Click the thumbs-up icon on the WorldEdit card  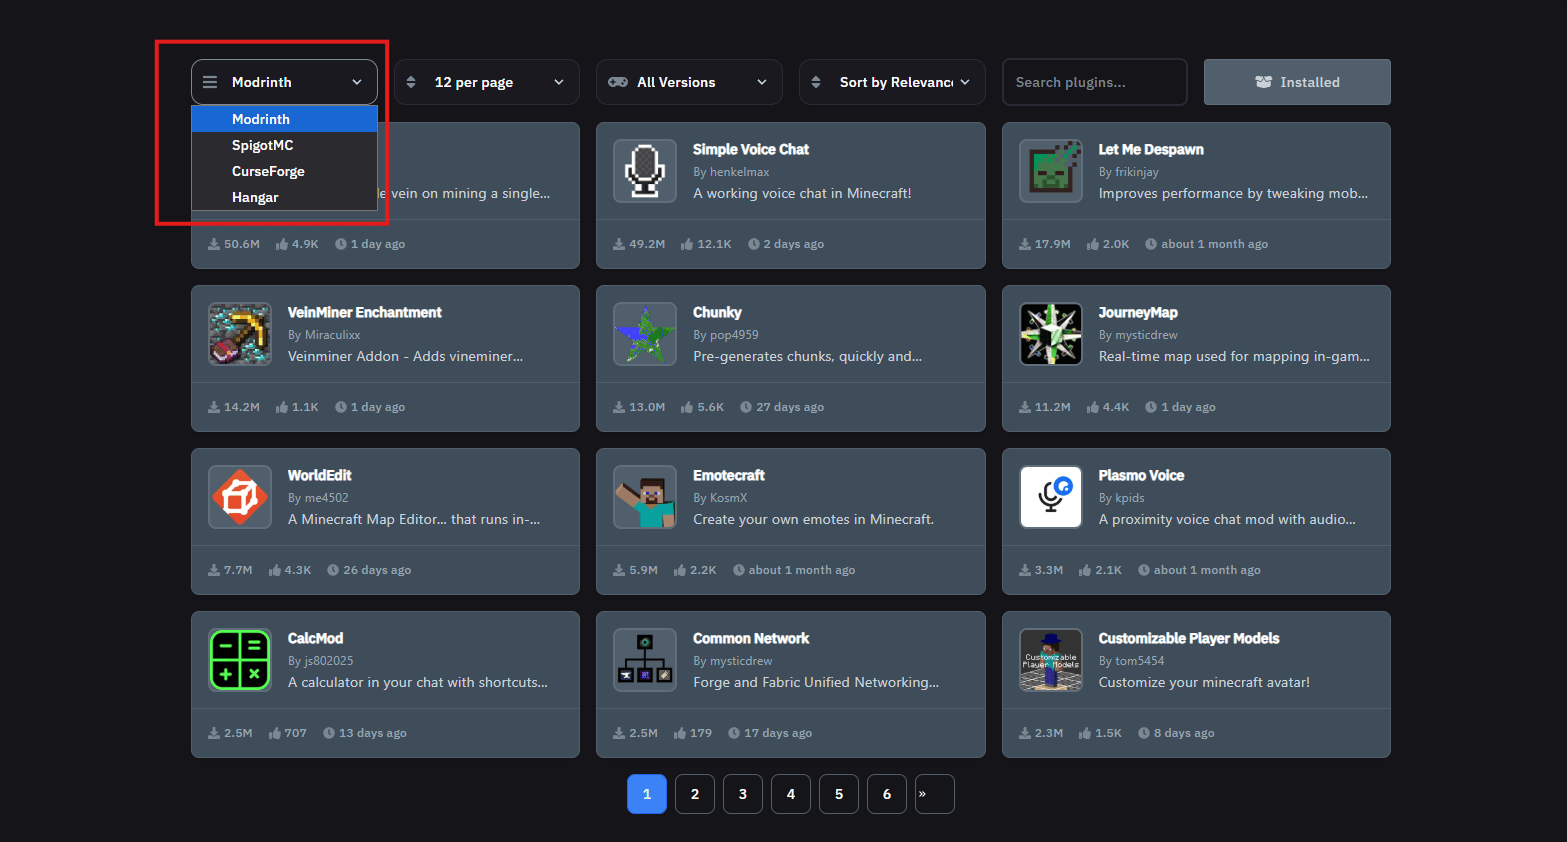(275, 570)
